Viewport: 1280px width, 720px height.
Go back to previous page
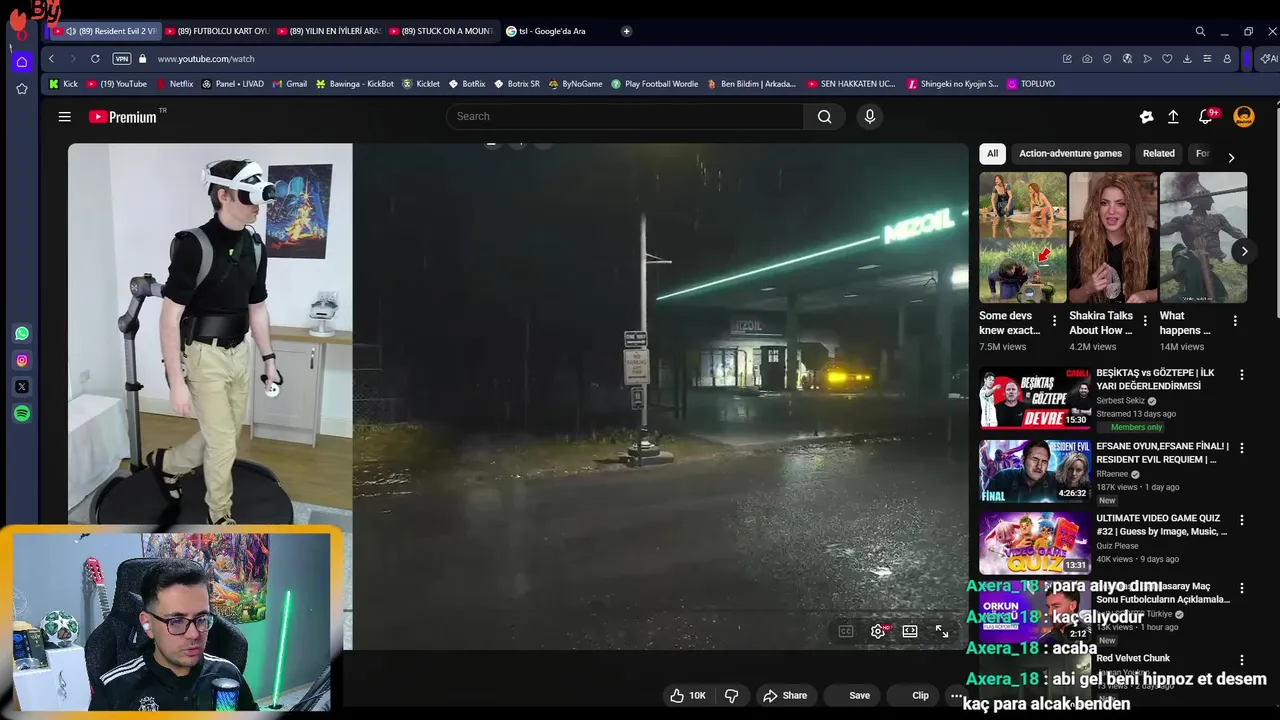51,59
